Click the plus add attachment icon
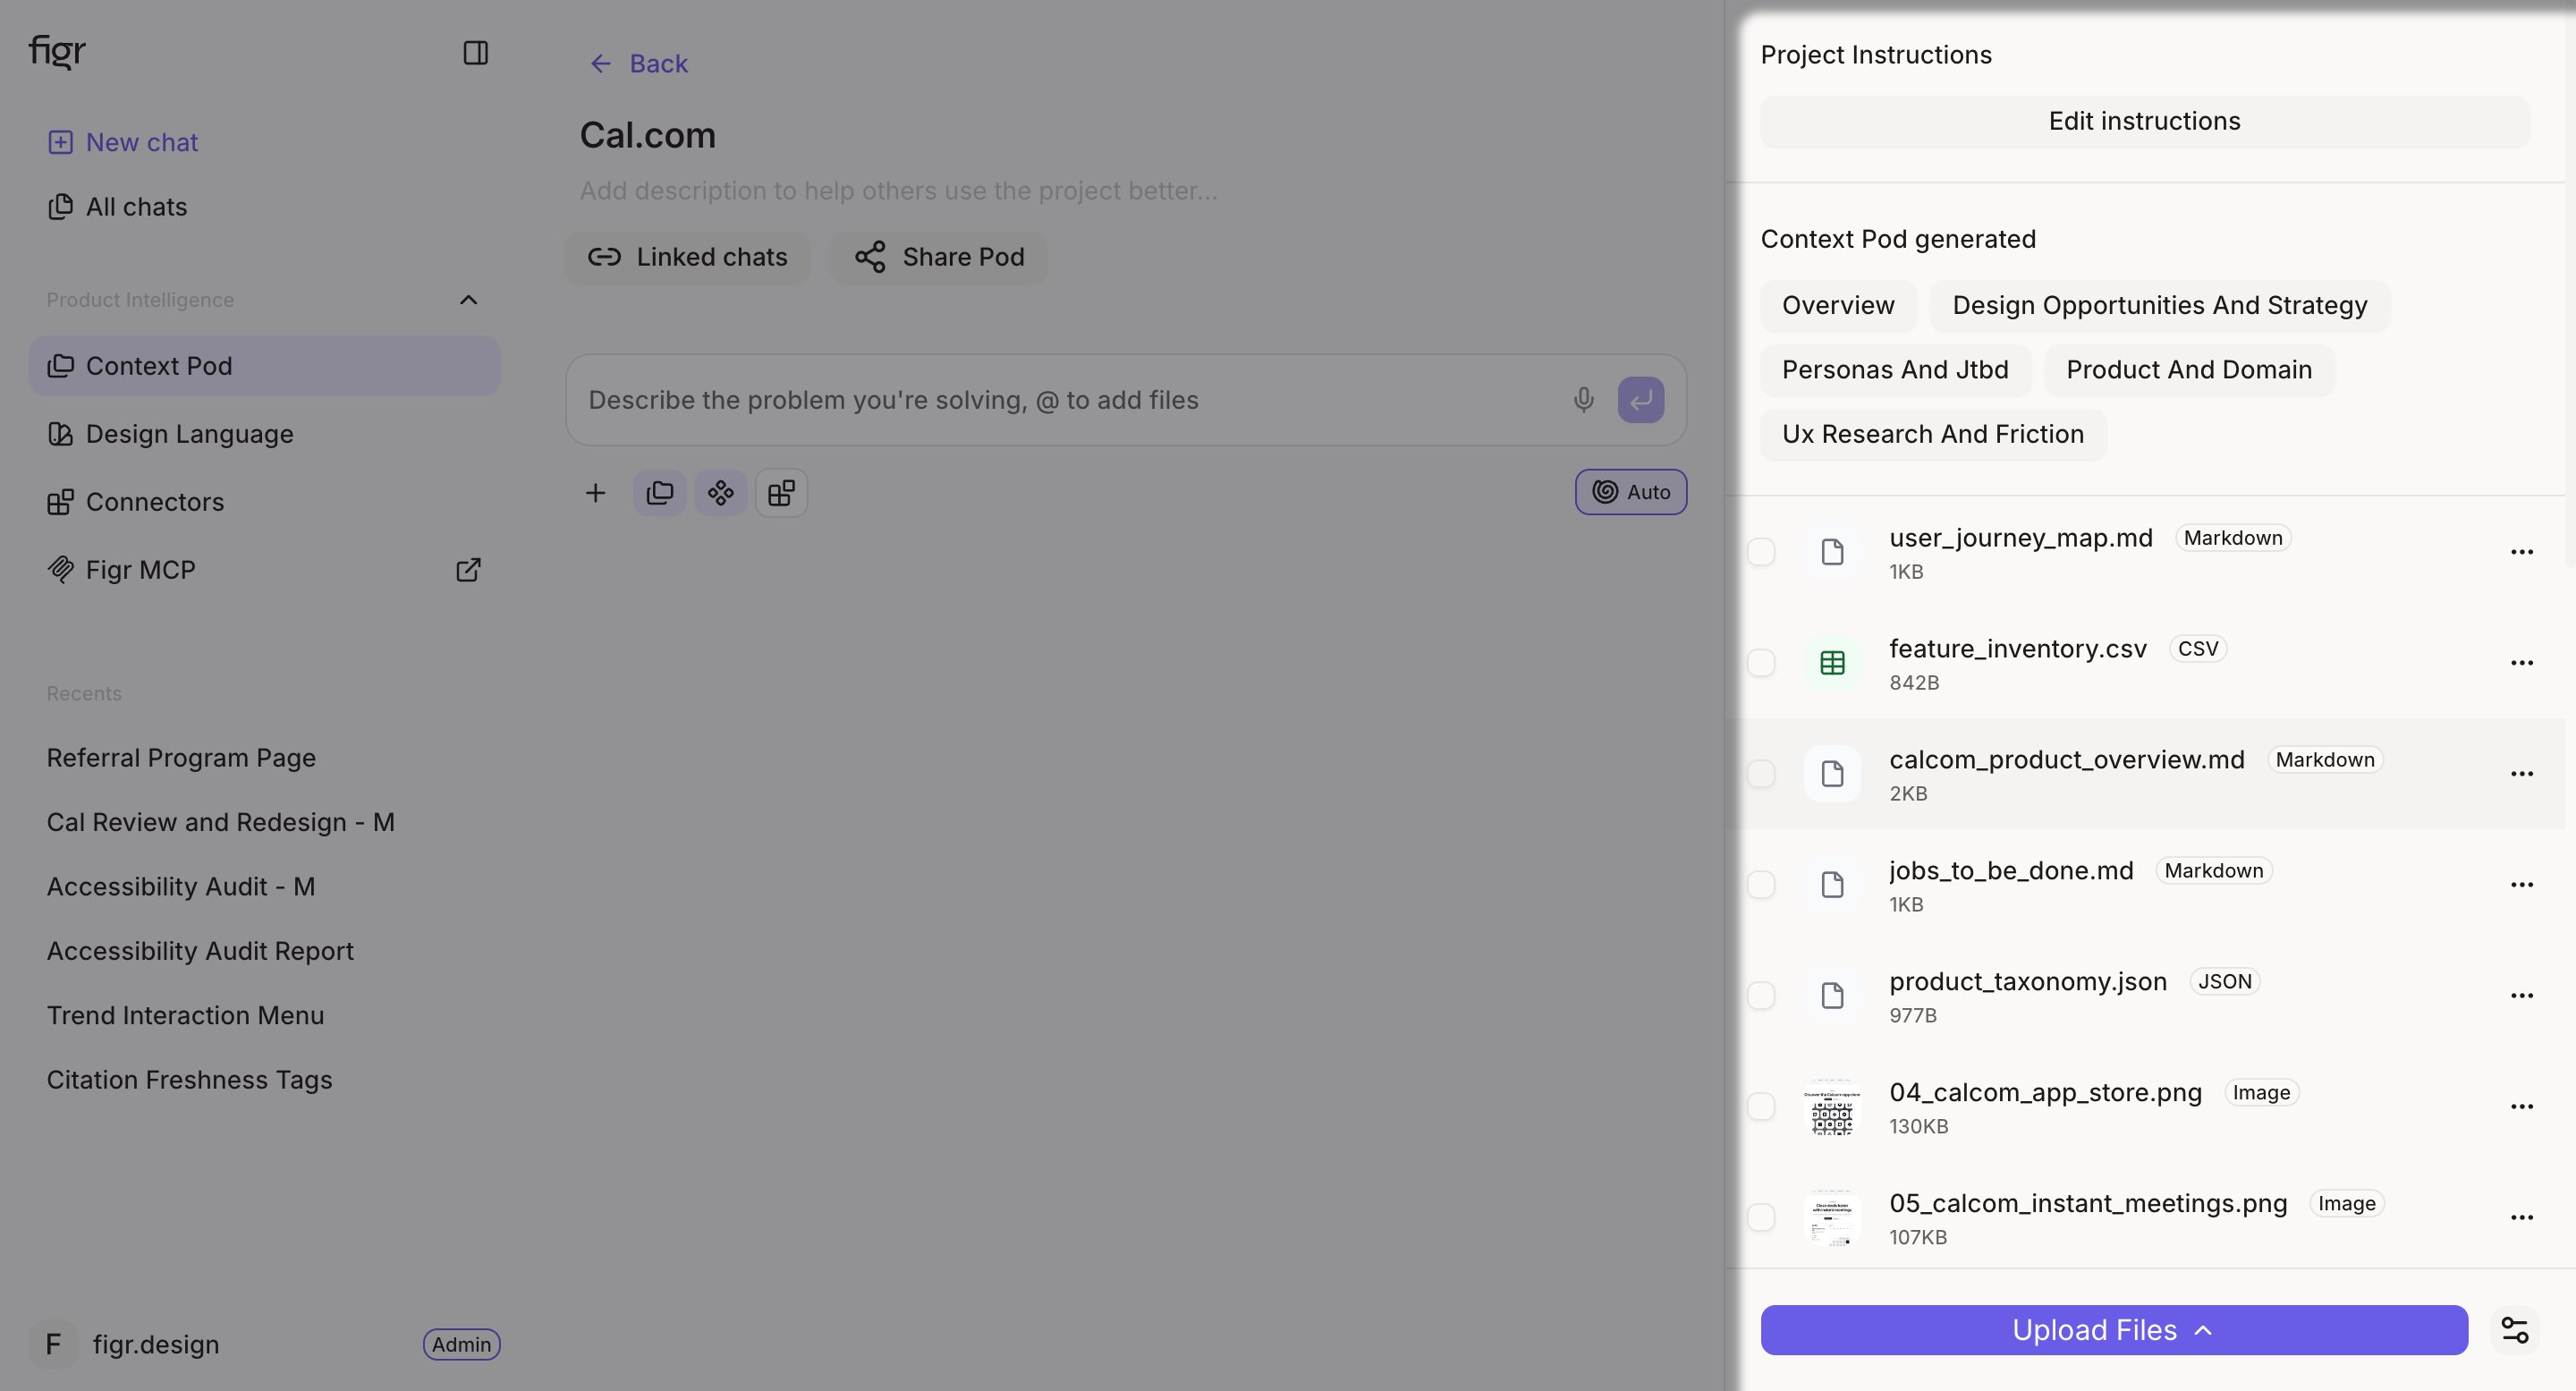The width and height of the screenshot is (2576, 1391). coord(595,493)
